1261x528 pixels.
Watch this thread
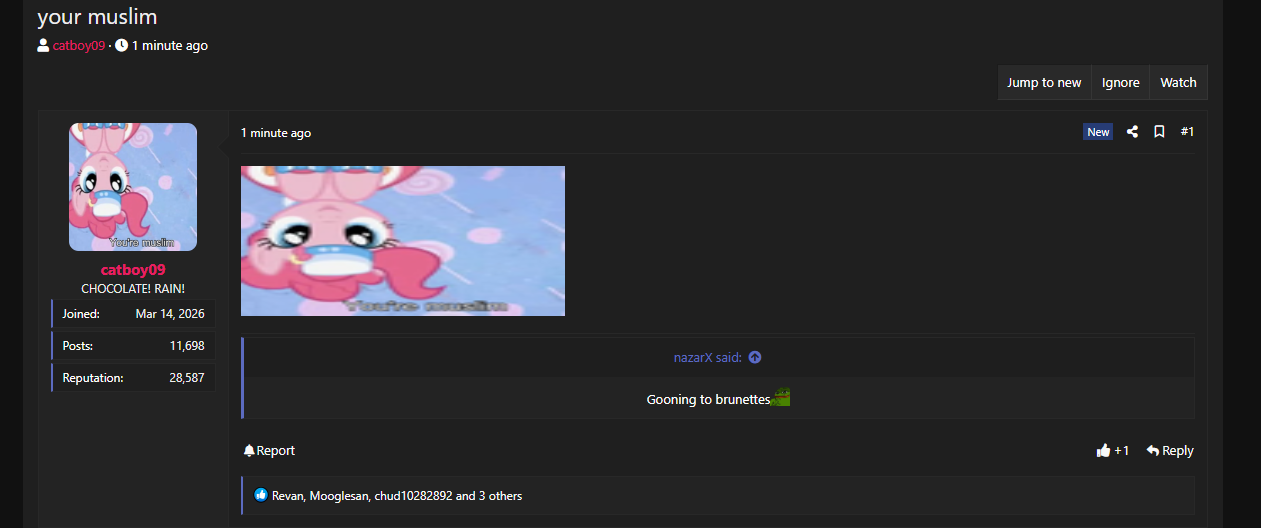1178,83
